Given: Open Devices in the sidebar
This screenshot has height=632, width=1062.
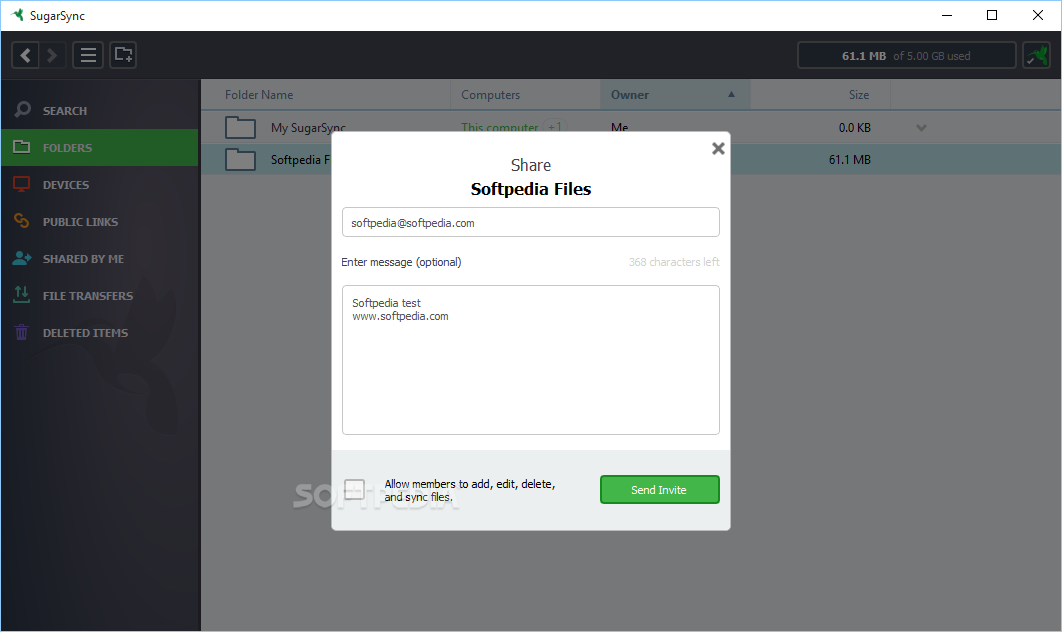Looking at the screenshot, I should pos(100,184).
